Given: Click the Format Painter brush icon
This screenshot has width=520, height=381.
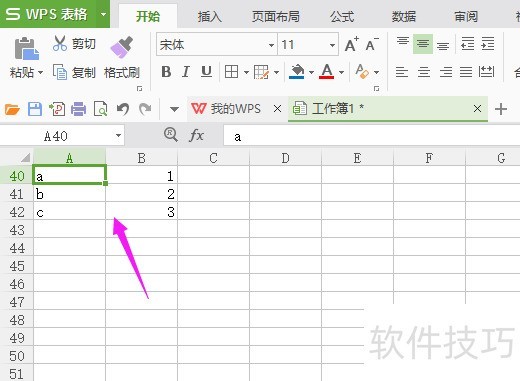Looking at the screenshot, I should [122, 47].
